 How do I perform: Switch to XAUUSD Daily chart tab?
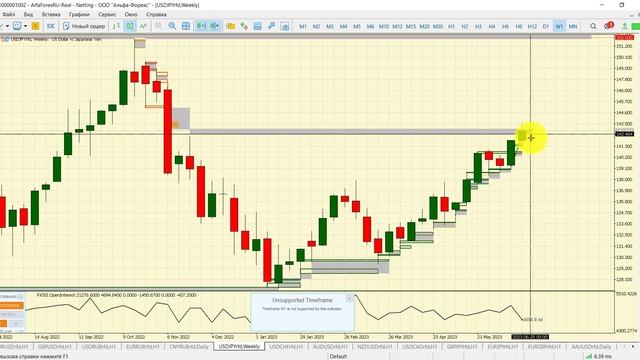(x=591, y=347)
